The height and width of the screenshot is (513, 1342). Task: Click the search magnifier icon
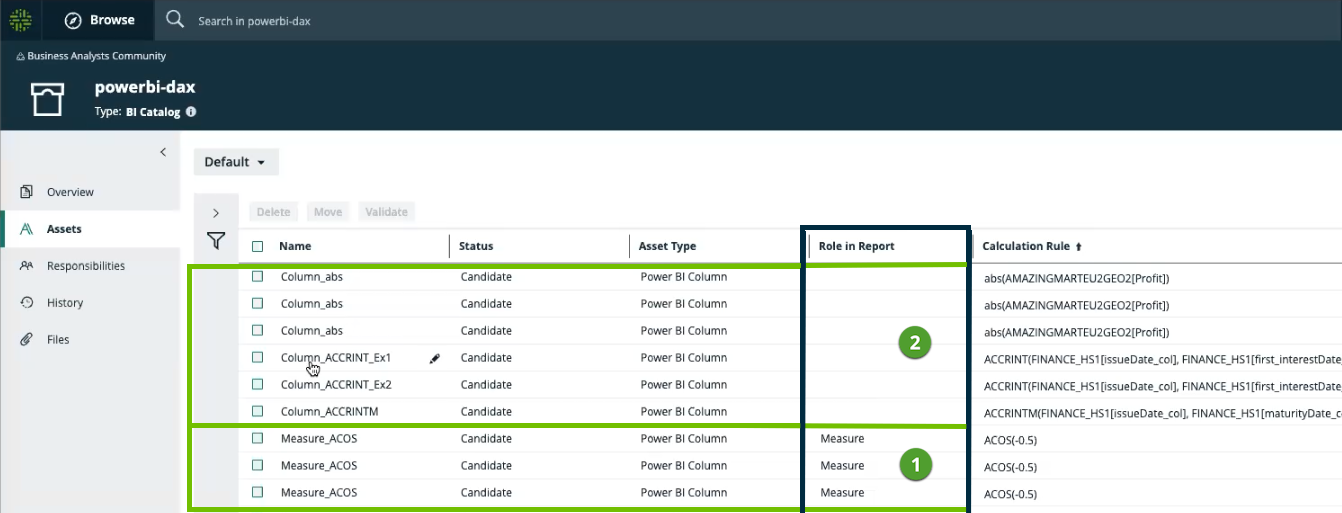(175, 20)
